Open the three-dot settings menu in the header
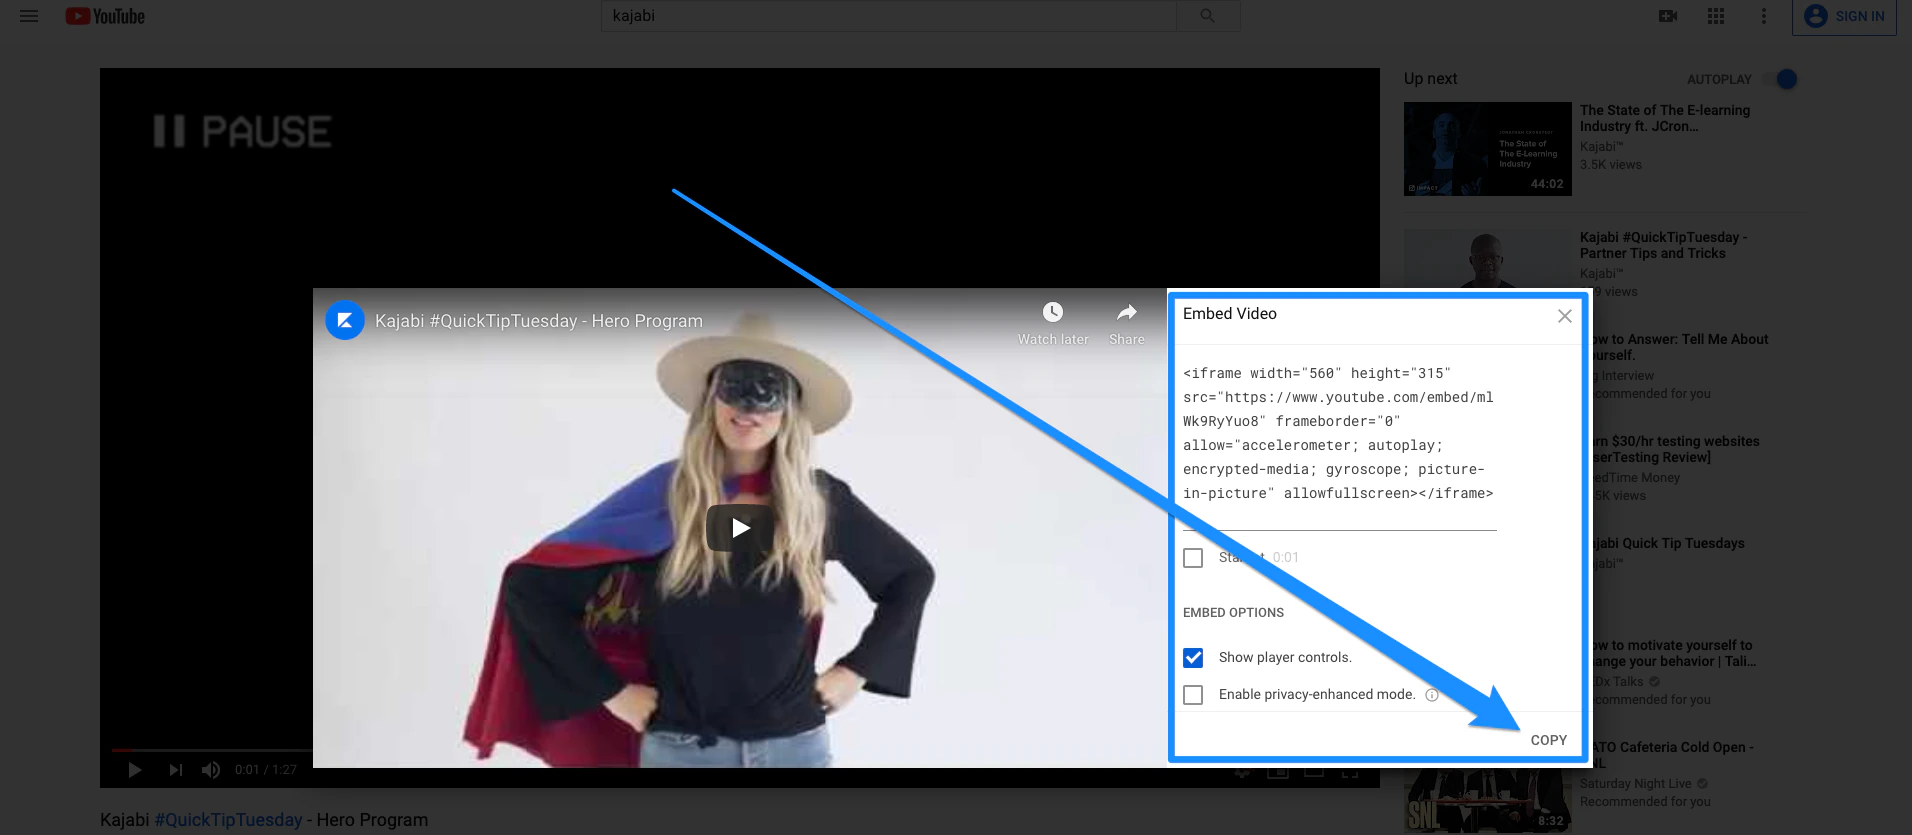1912x835 pixels. click(1764, 16)
